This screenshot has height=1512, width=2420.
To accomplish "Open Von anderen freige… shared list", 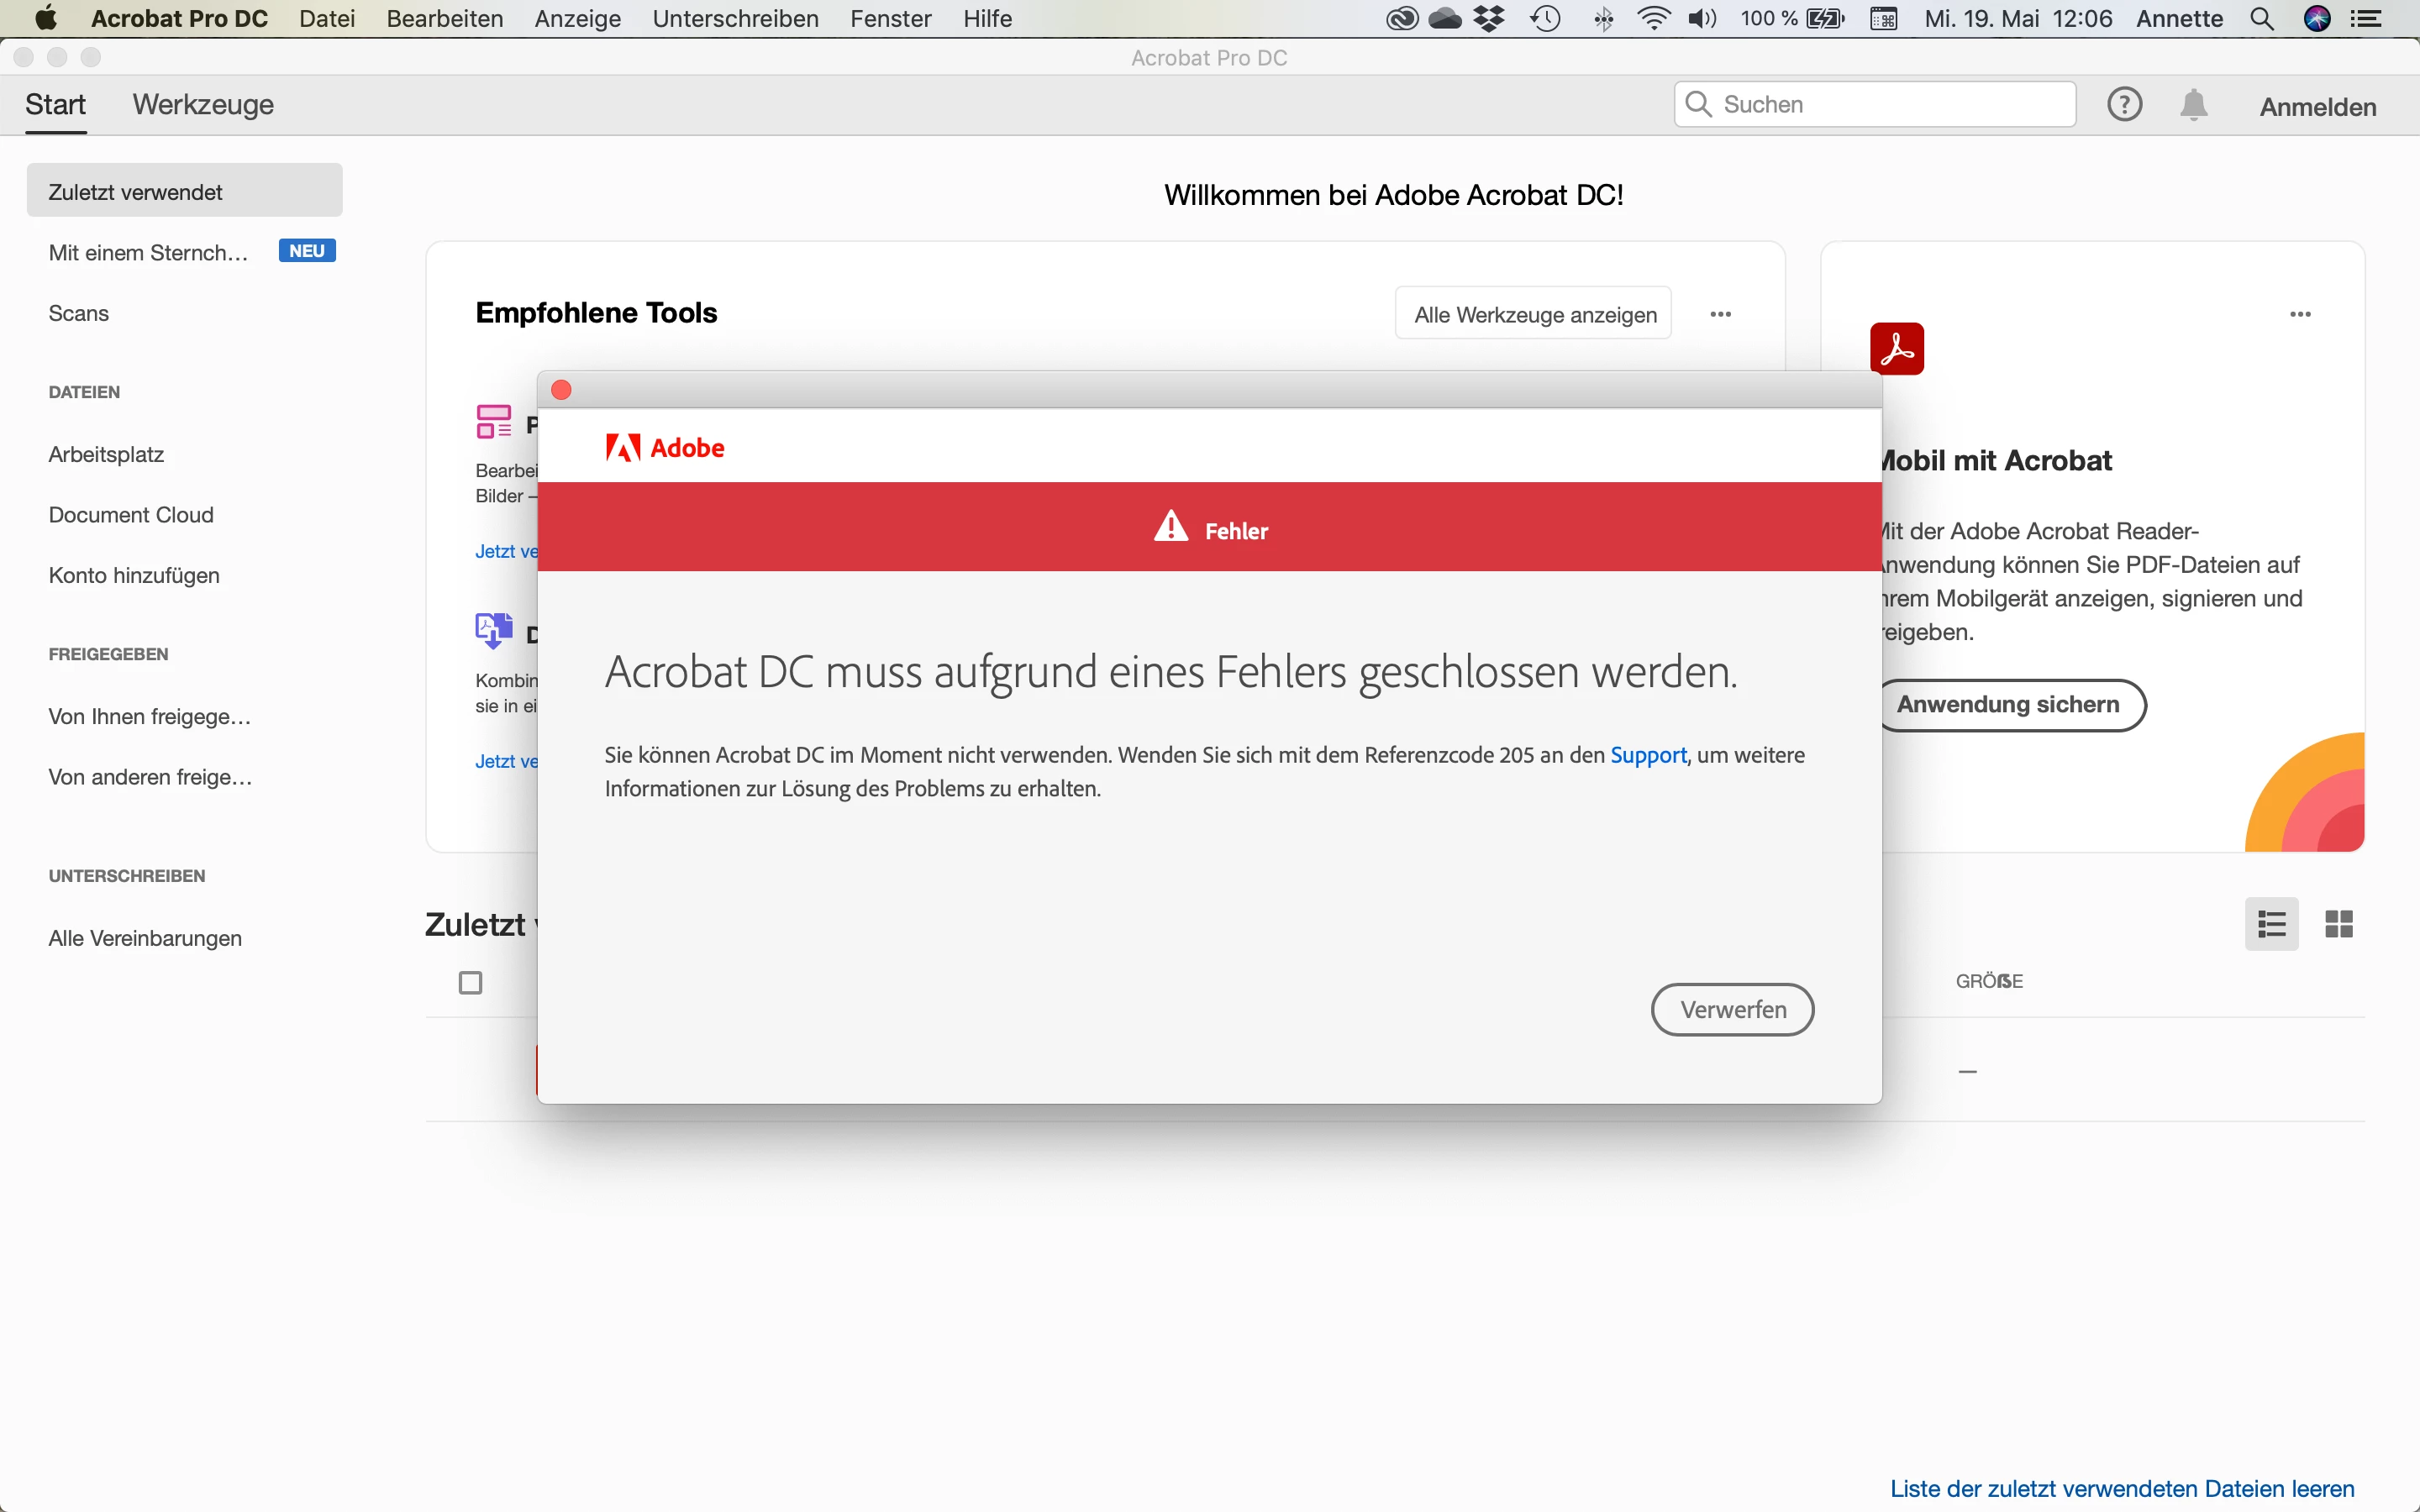I will [150, 777].
